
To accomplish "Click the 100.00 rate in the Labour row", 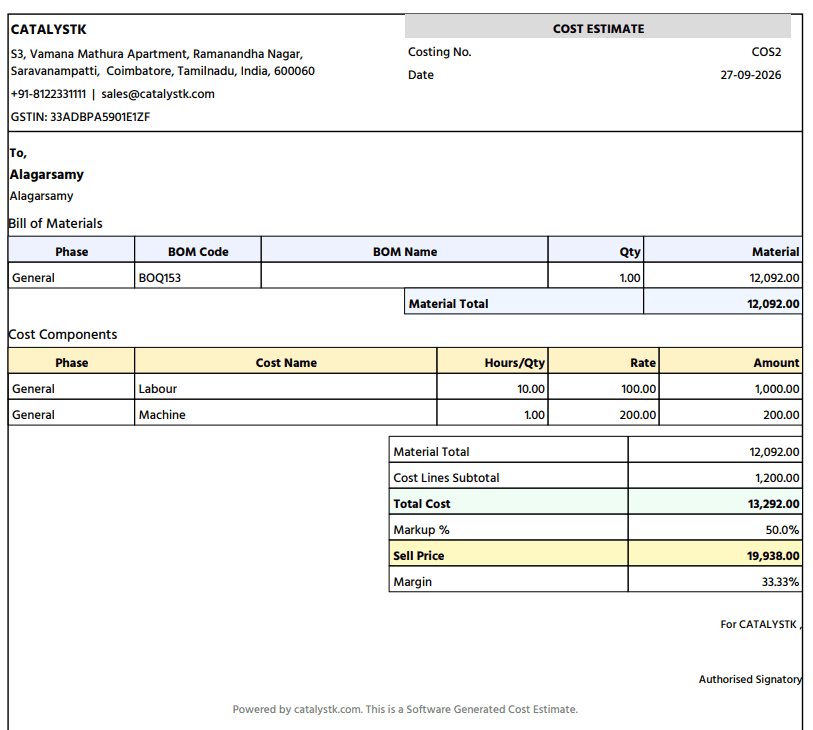I will [x=638, y=389].
